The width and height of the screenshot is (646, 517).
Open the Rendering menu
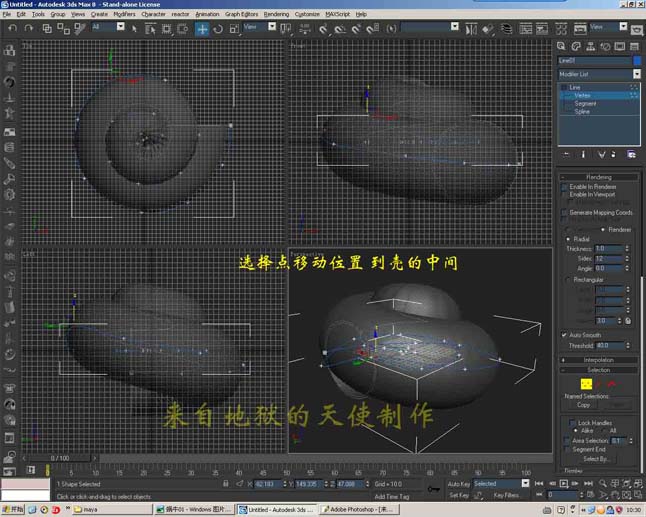tap(276, 14)
